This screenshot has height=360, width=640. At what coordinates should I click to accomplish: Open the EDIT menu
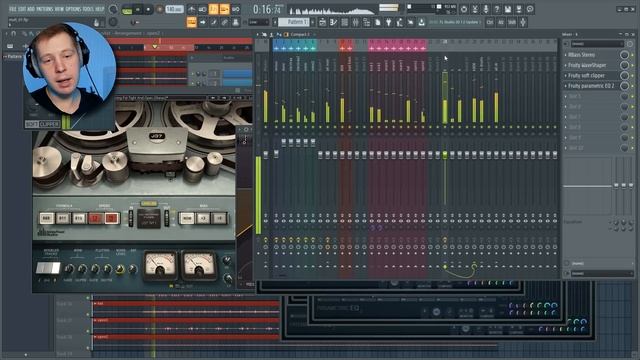23,9
